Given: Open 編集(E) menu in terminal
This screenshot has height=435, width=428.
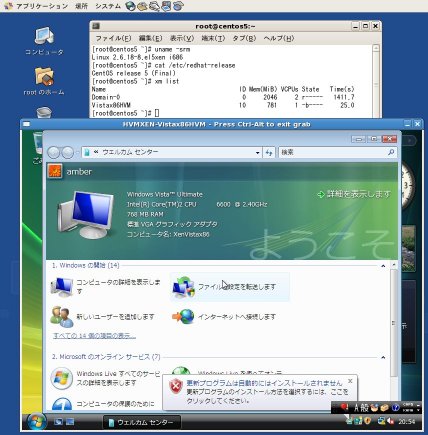Looking at the screenshot, I should 150,38.
